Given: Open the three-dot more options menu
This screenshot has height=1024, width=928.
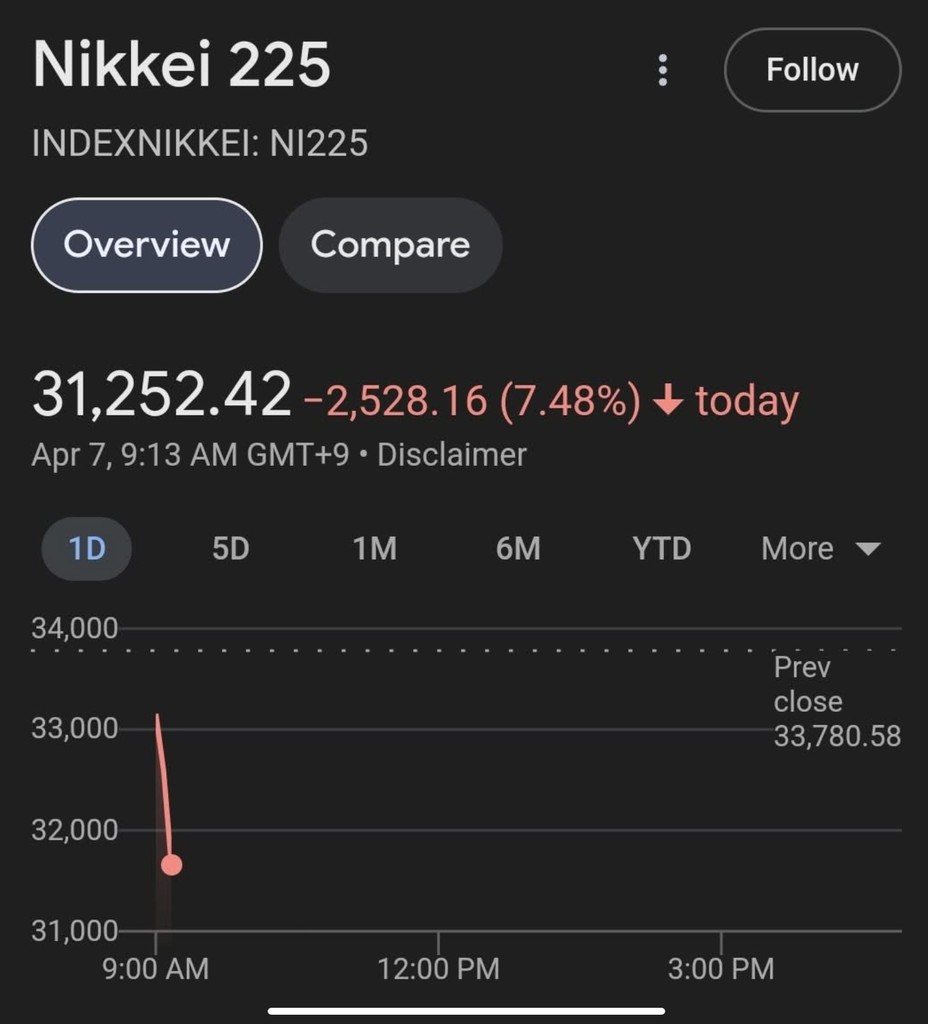Looking at the screenshot, I should coord(662,70).
